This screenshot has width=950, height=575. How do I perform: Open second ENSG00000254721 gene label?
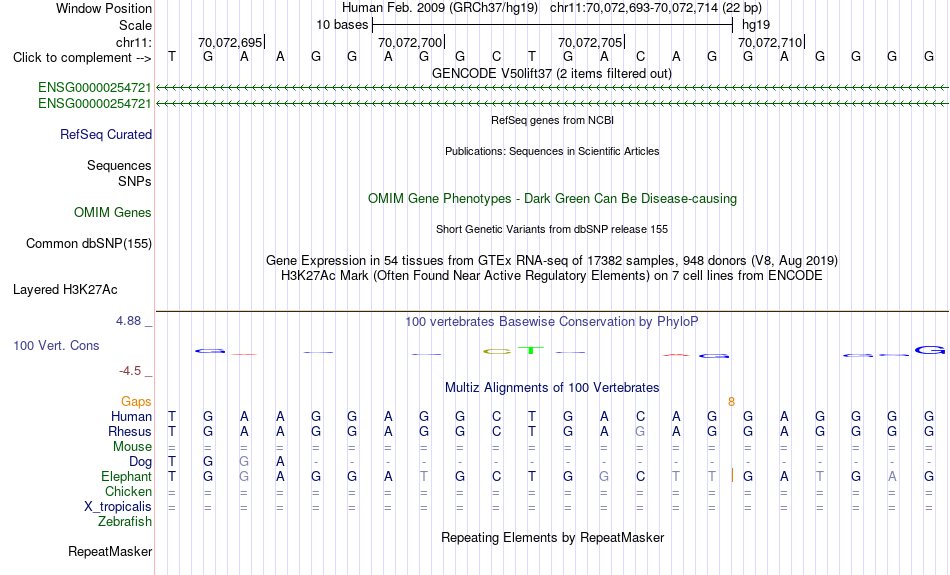95,104
